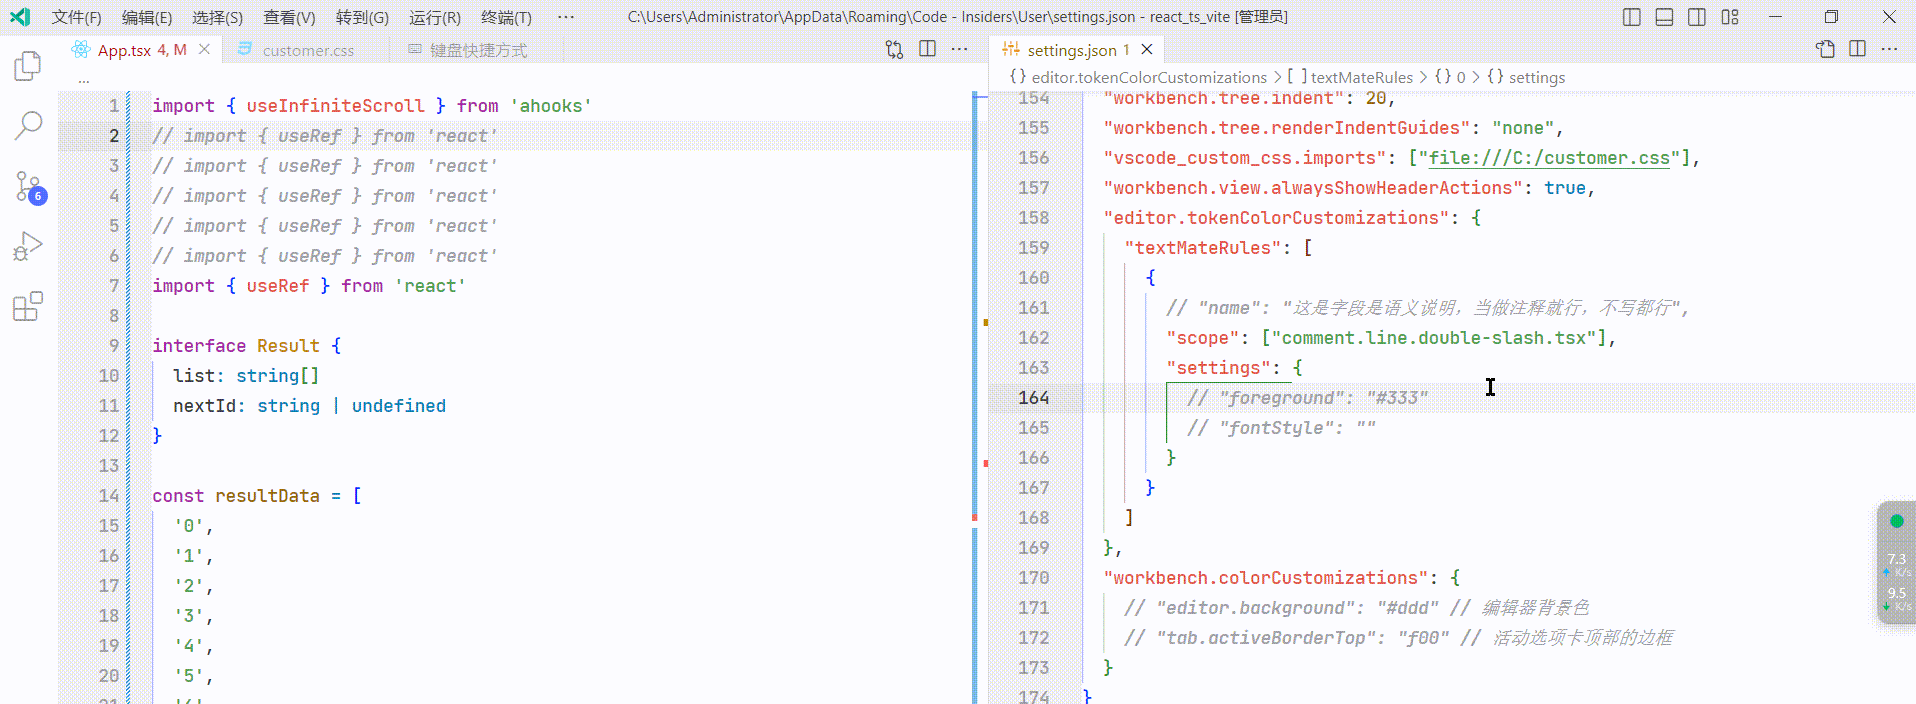1916x704 pixels.
Task: Click Open Changes icon in left editor group
Action: click(895, 49)
